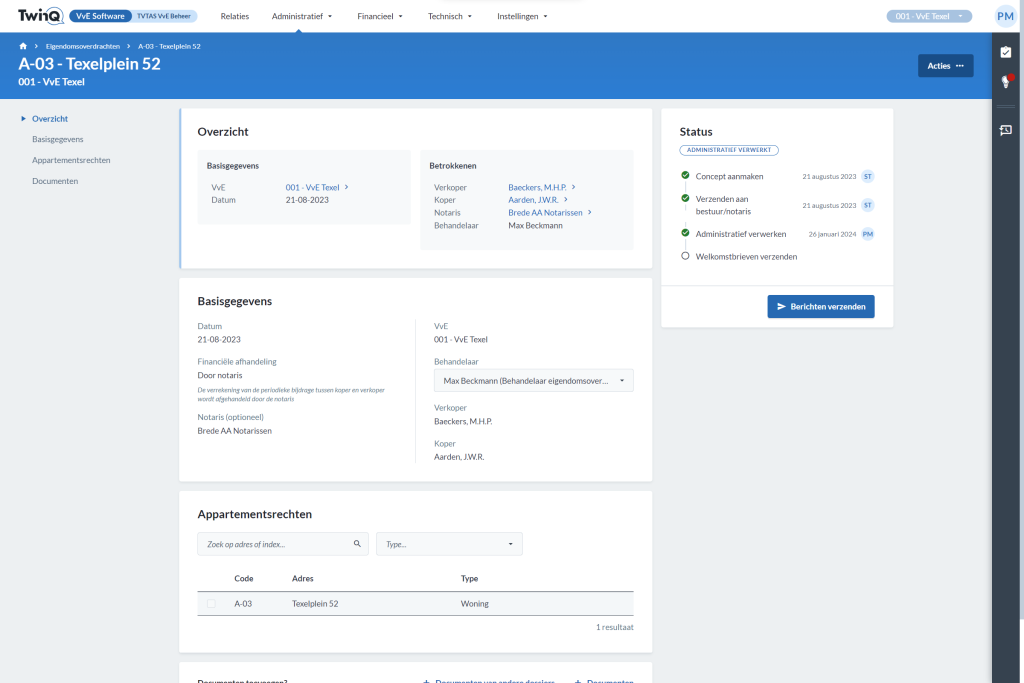The height and width of the screenshot is (683, 1024).
Task: Click the Welkomstbrieven verzenden status circle
Action: 685,256
